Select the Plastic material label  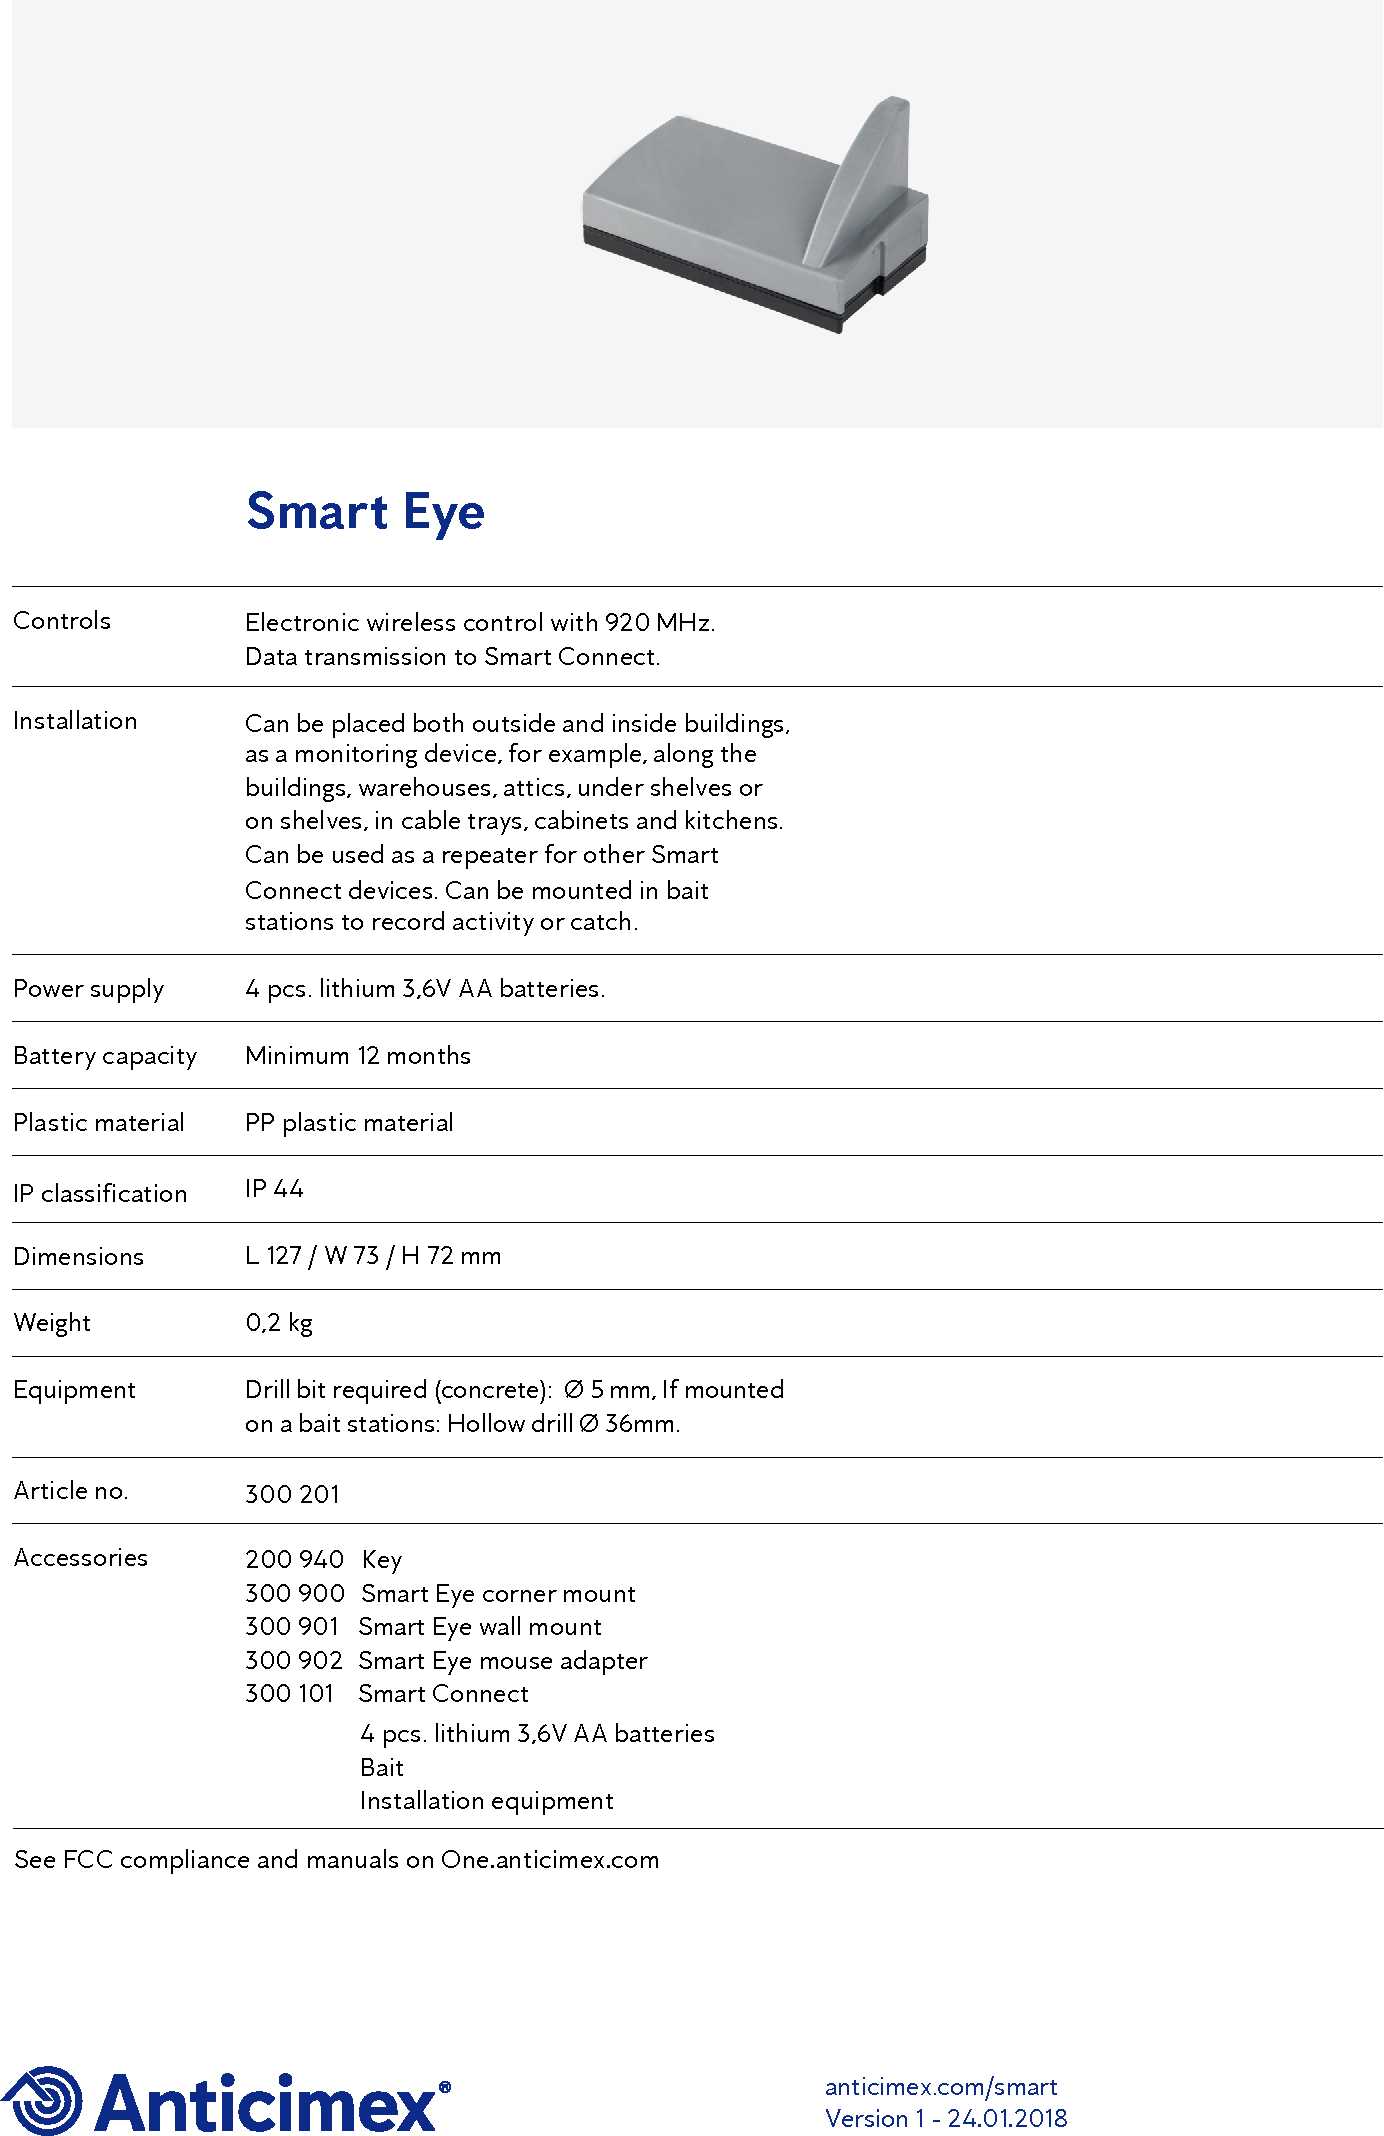99,1122
